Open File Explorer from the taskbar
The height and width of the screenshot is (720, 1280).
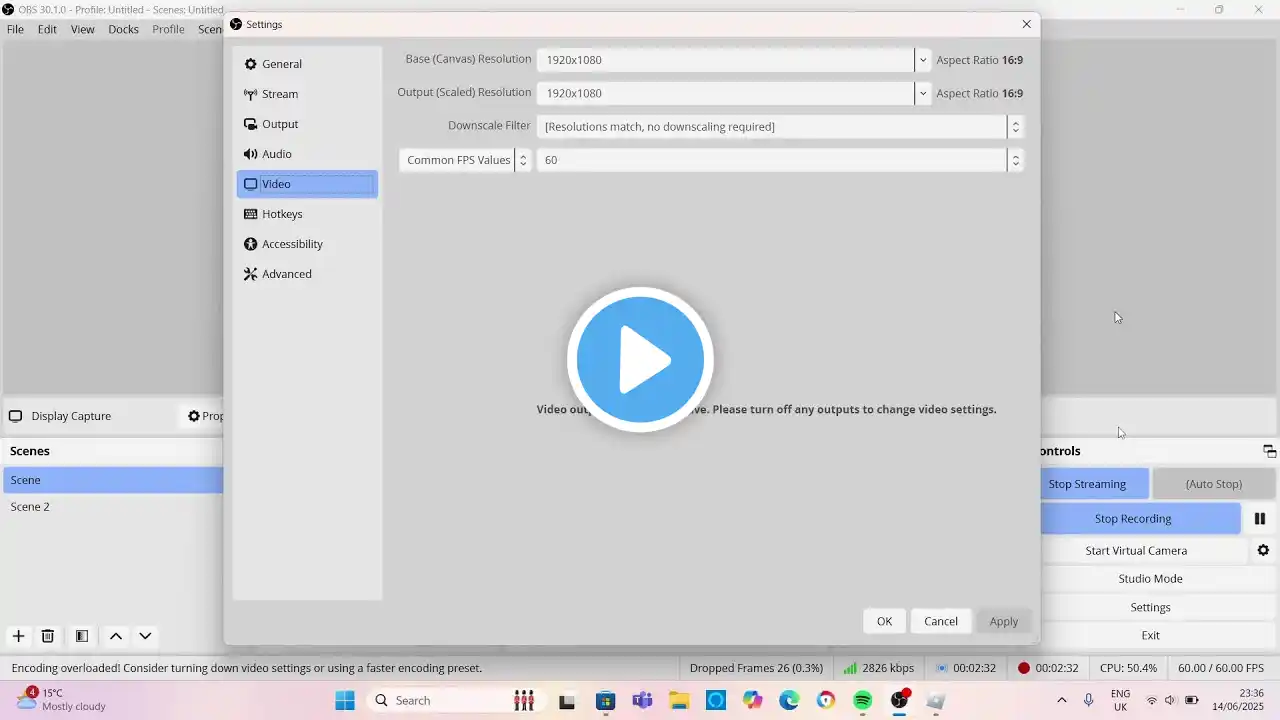coord(679,700)
